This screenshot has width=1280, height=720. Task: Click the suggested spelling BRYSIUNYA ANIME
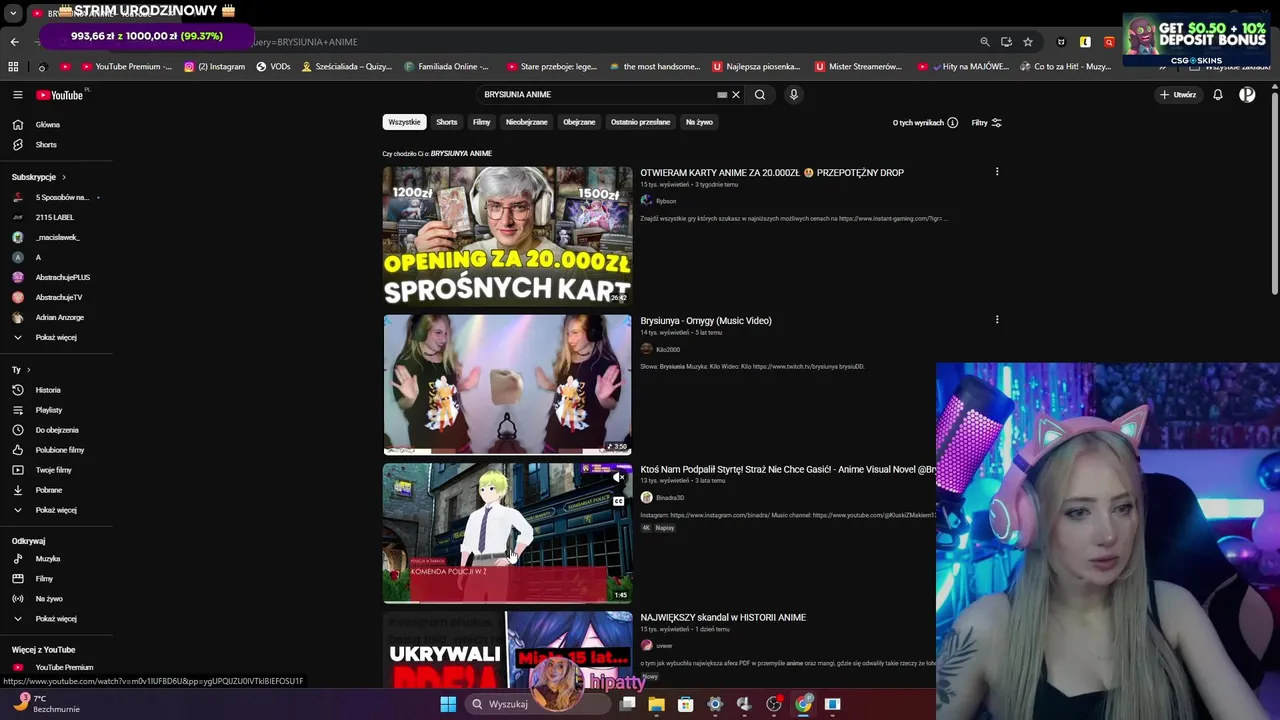click(x=461, y=154)
